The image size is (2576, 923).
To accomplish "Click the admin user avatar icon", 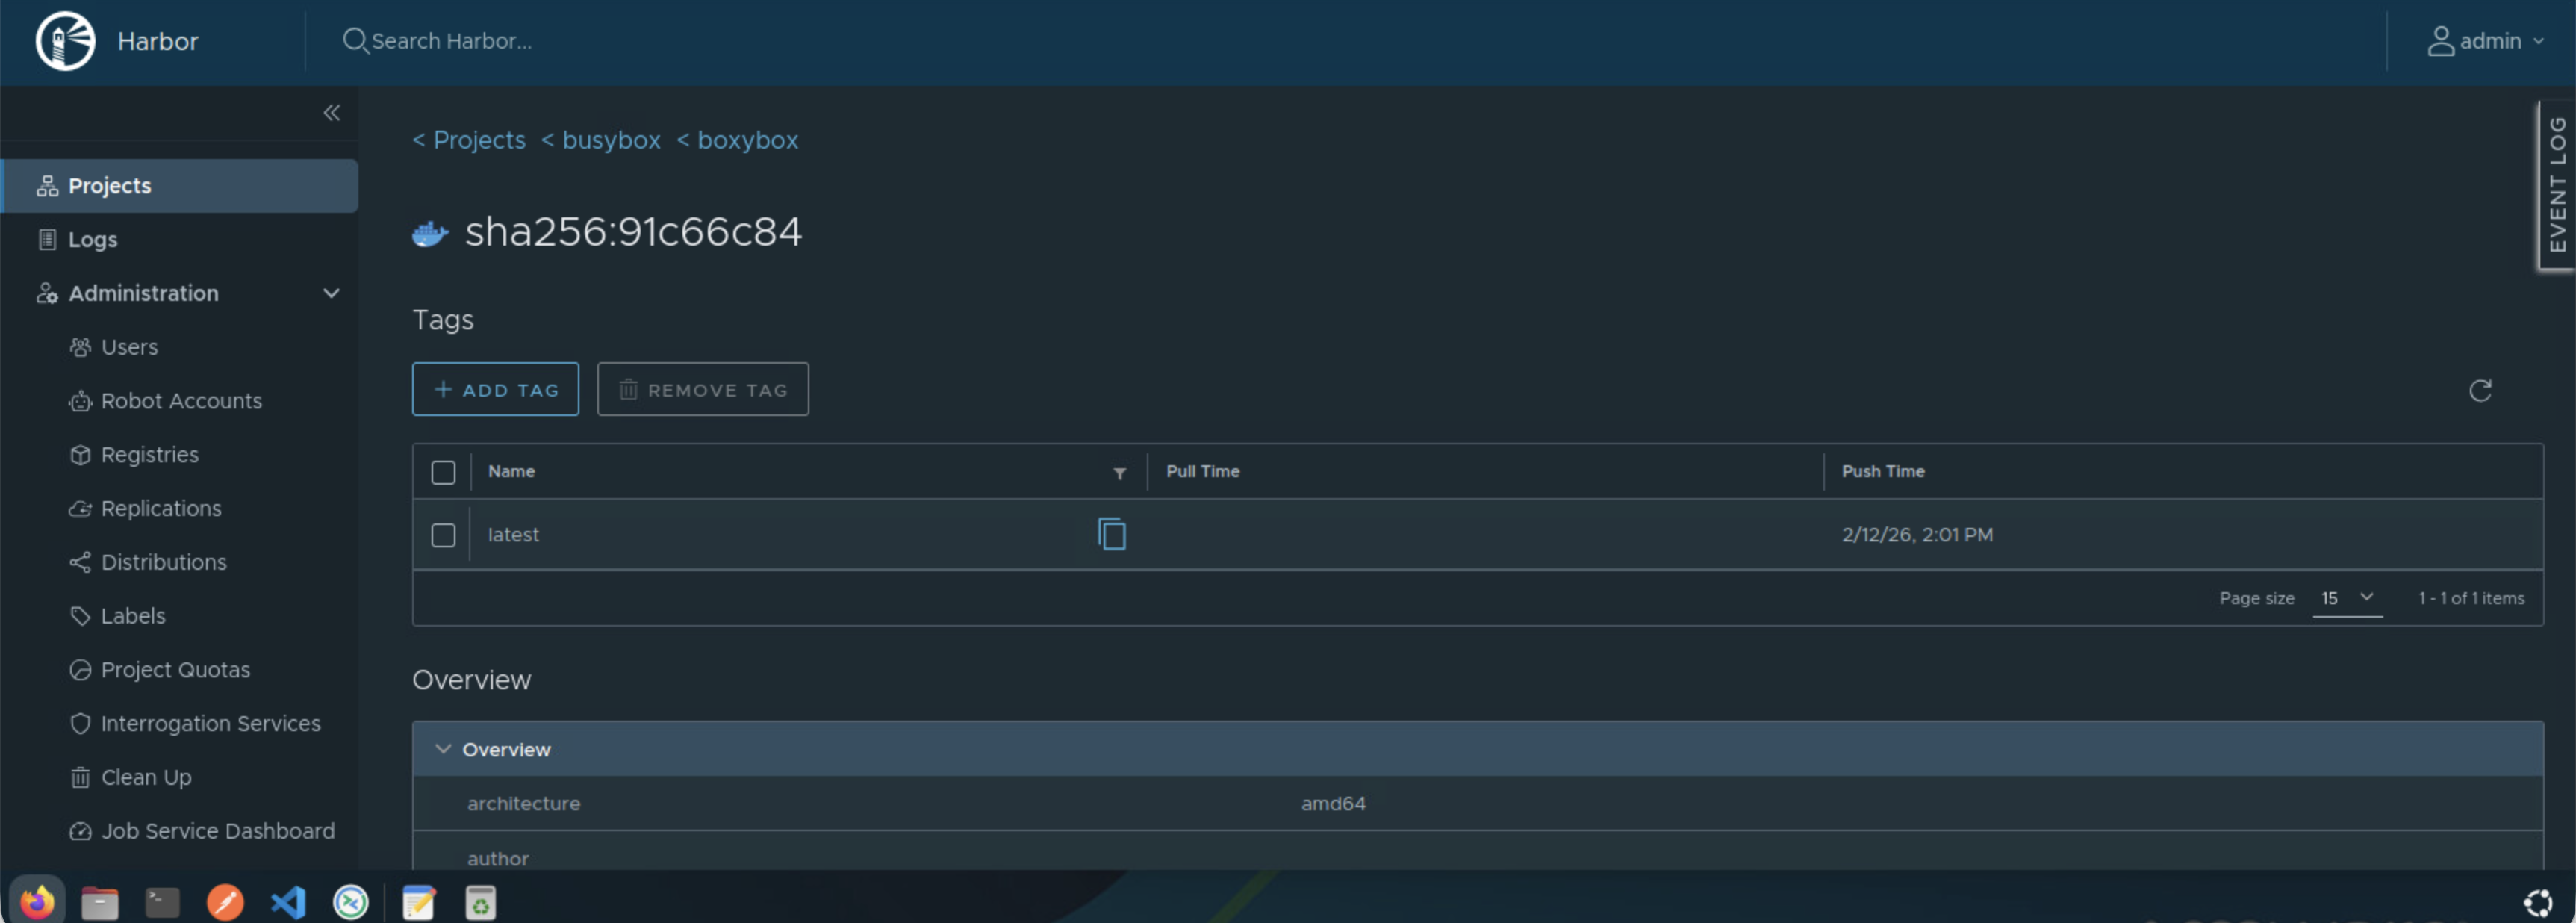I will coord(2440,41).
